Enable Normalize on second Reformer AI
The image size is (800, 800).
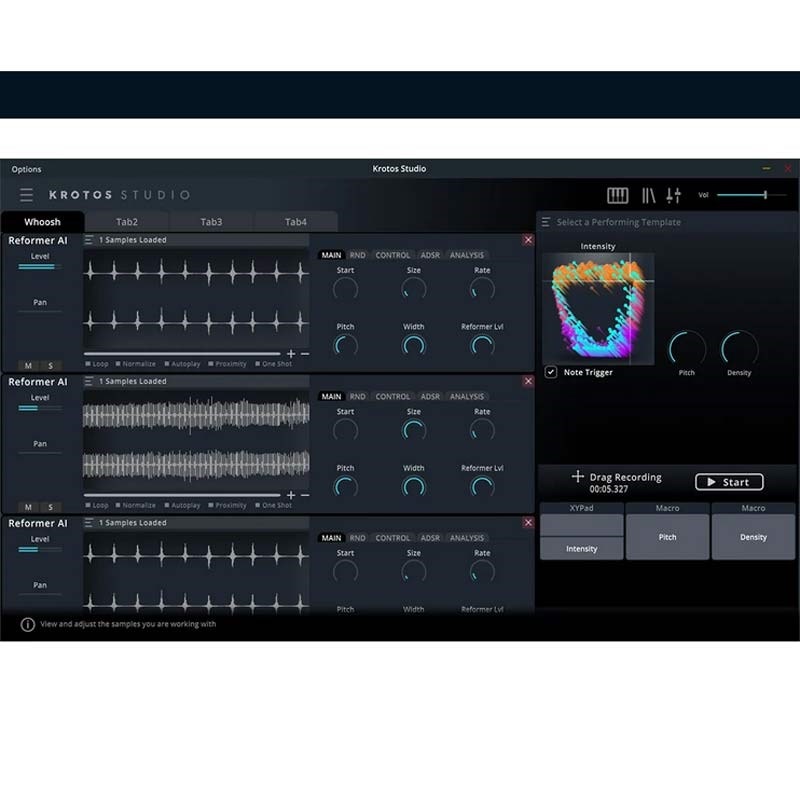[136, 505]
